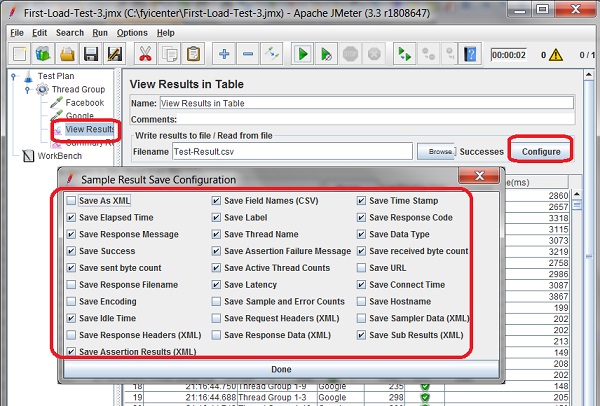This screenshot has height=406, width=600.
Task: Open the Function Helper dialog icon
Action: point(470,54)
